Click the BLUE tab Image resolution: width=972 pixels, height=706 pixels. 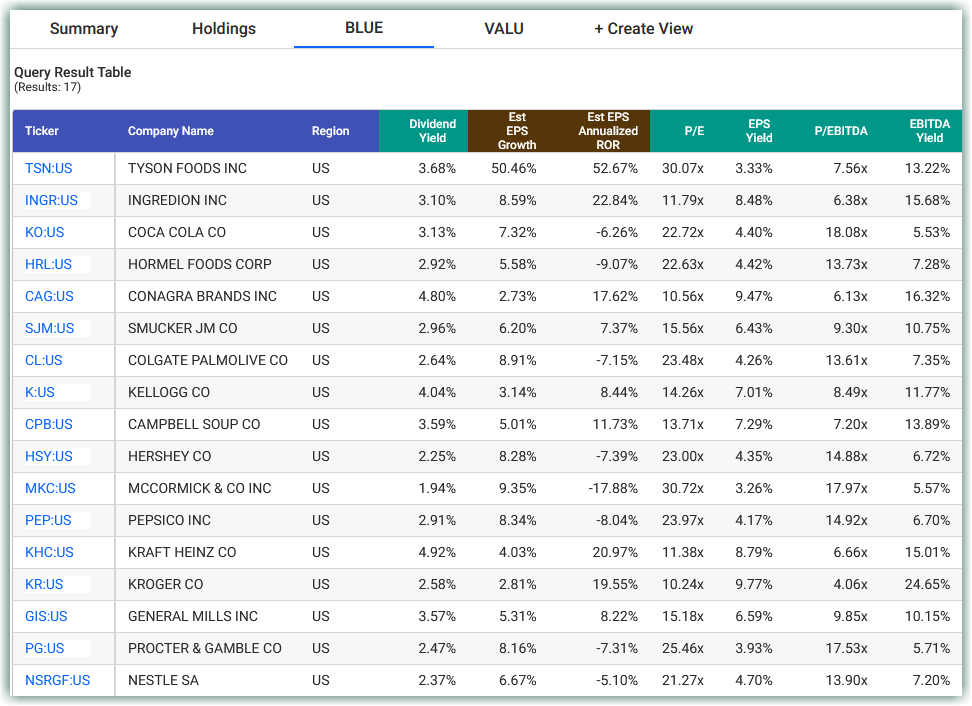pyautogui.click(x=363, y=28)
